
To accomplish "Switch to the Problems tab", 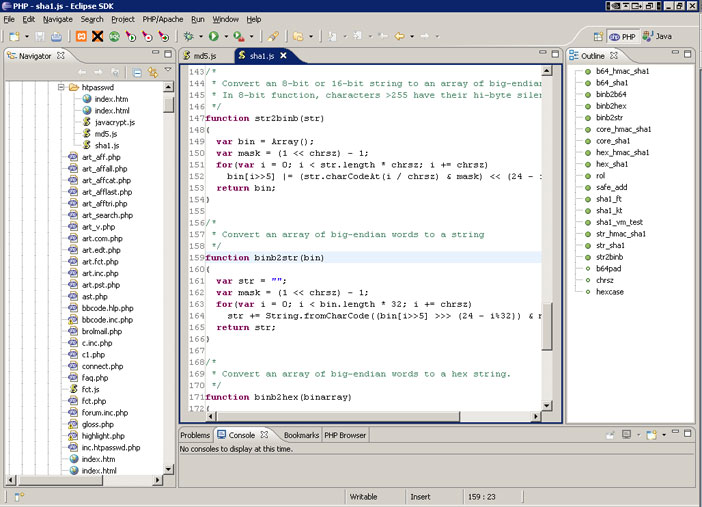I will point(195,435).
